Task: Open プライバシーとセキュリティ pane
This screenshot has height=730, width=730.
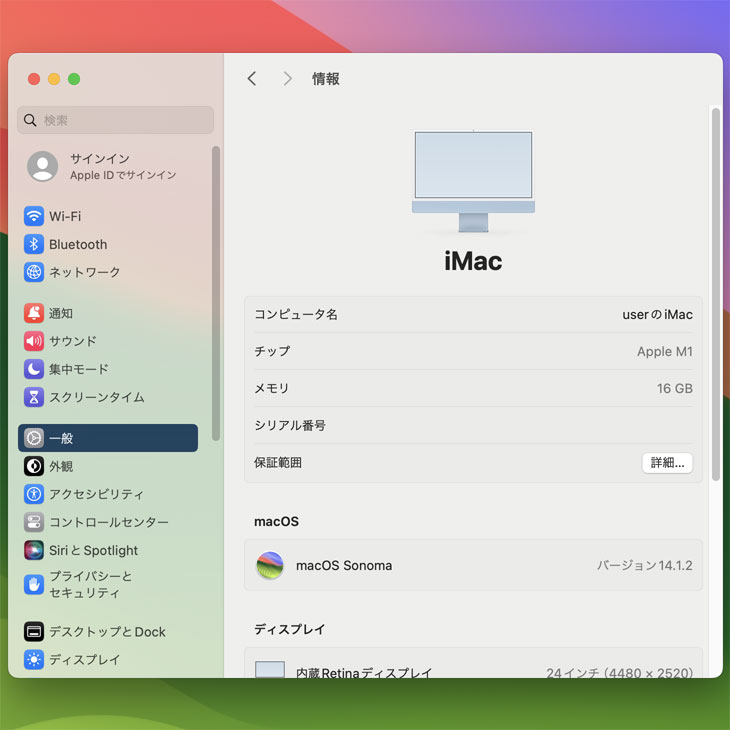Action: pos(90,584)
